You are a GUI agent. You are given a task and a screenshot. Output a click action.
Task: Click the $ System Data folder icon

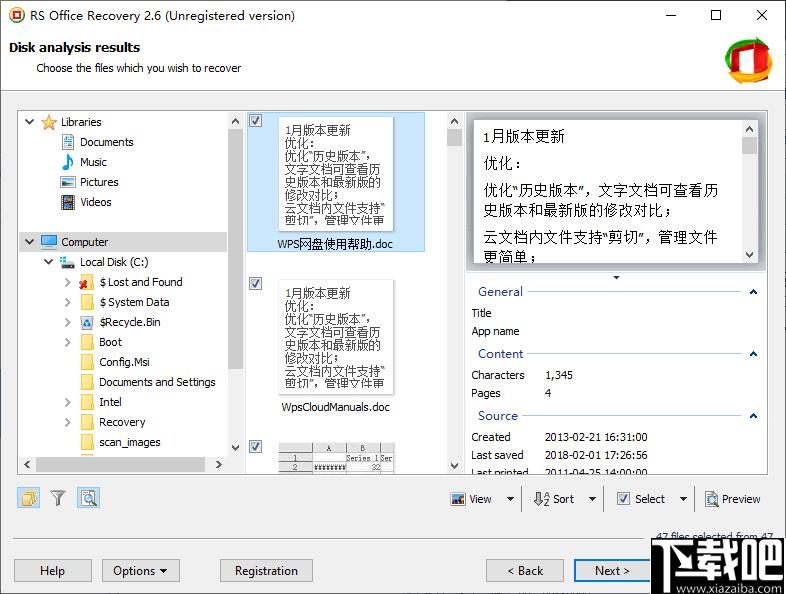[87, 302]
